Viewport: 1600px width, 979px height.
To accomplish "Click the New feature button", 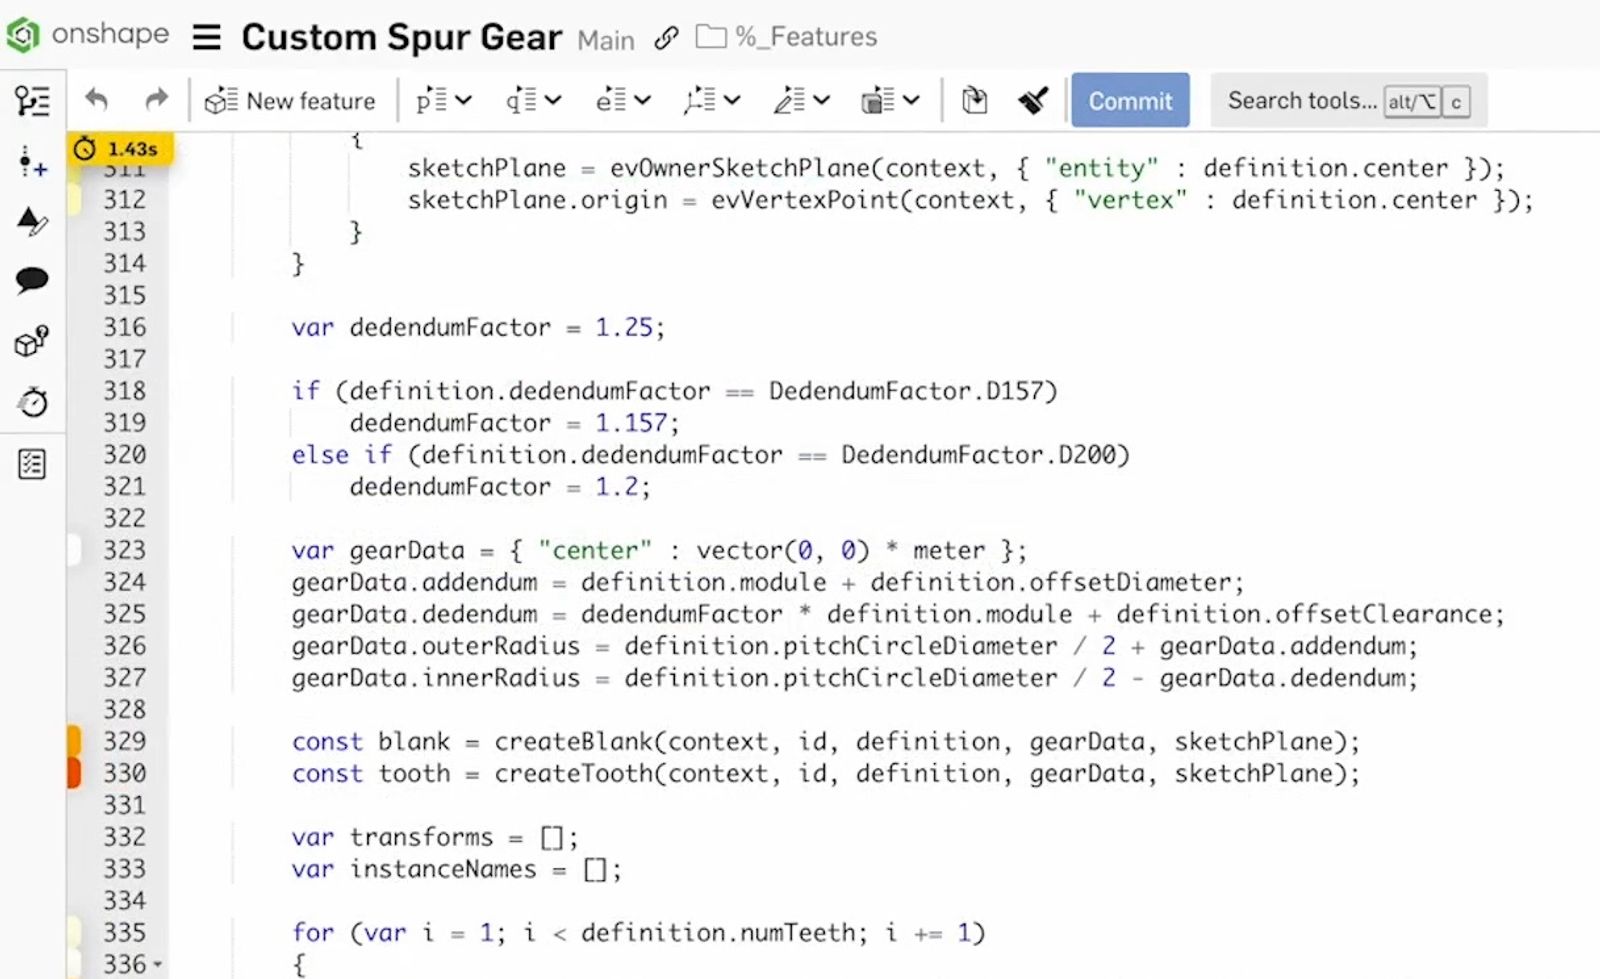I will pyautogui.click(x=290, y=100).
